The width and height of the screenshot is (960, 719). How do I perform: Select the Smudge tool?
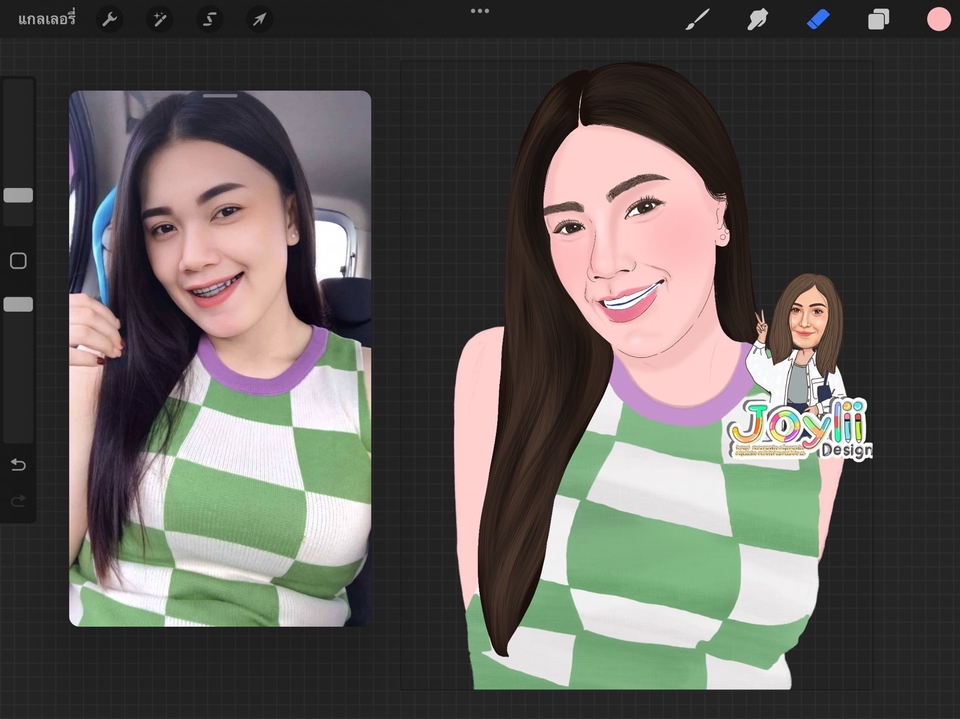[758, 19]
